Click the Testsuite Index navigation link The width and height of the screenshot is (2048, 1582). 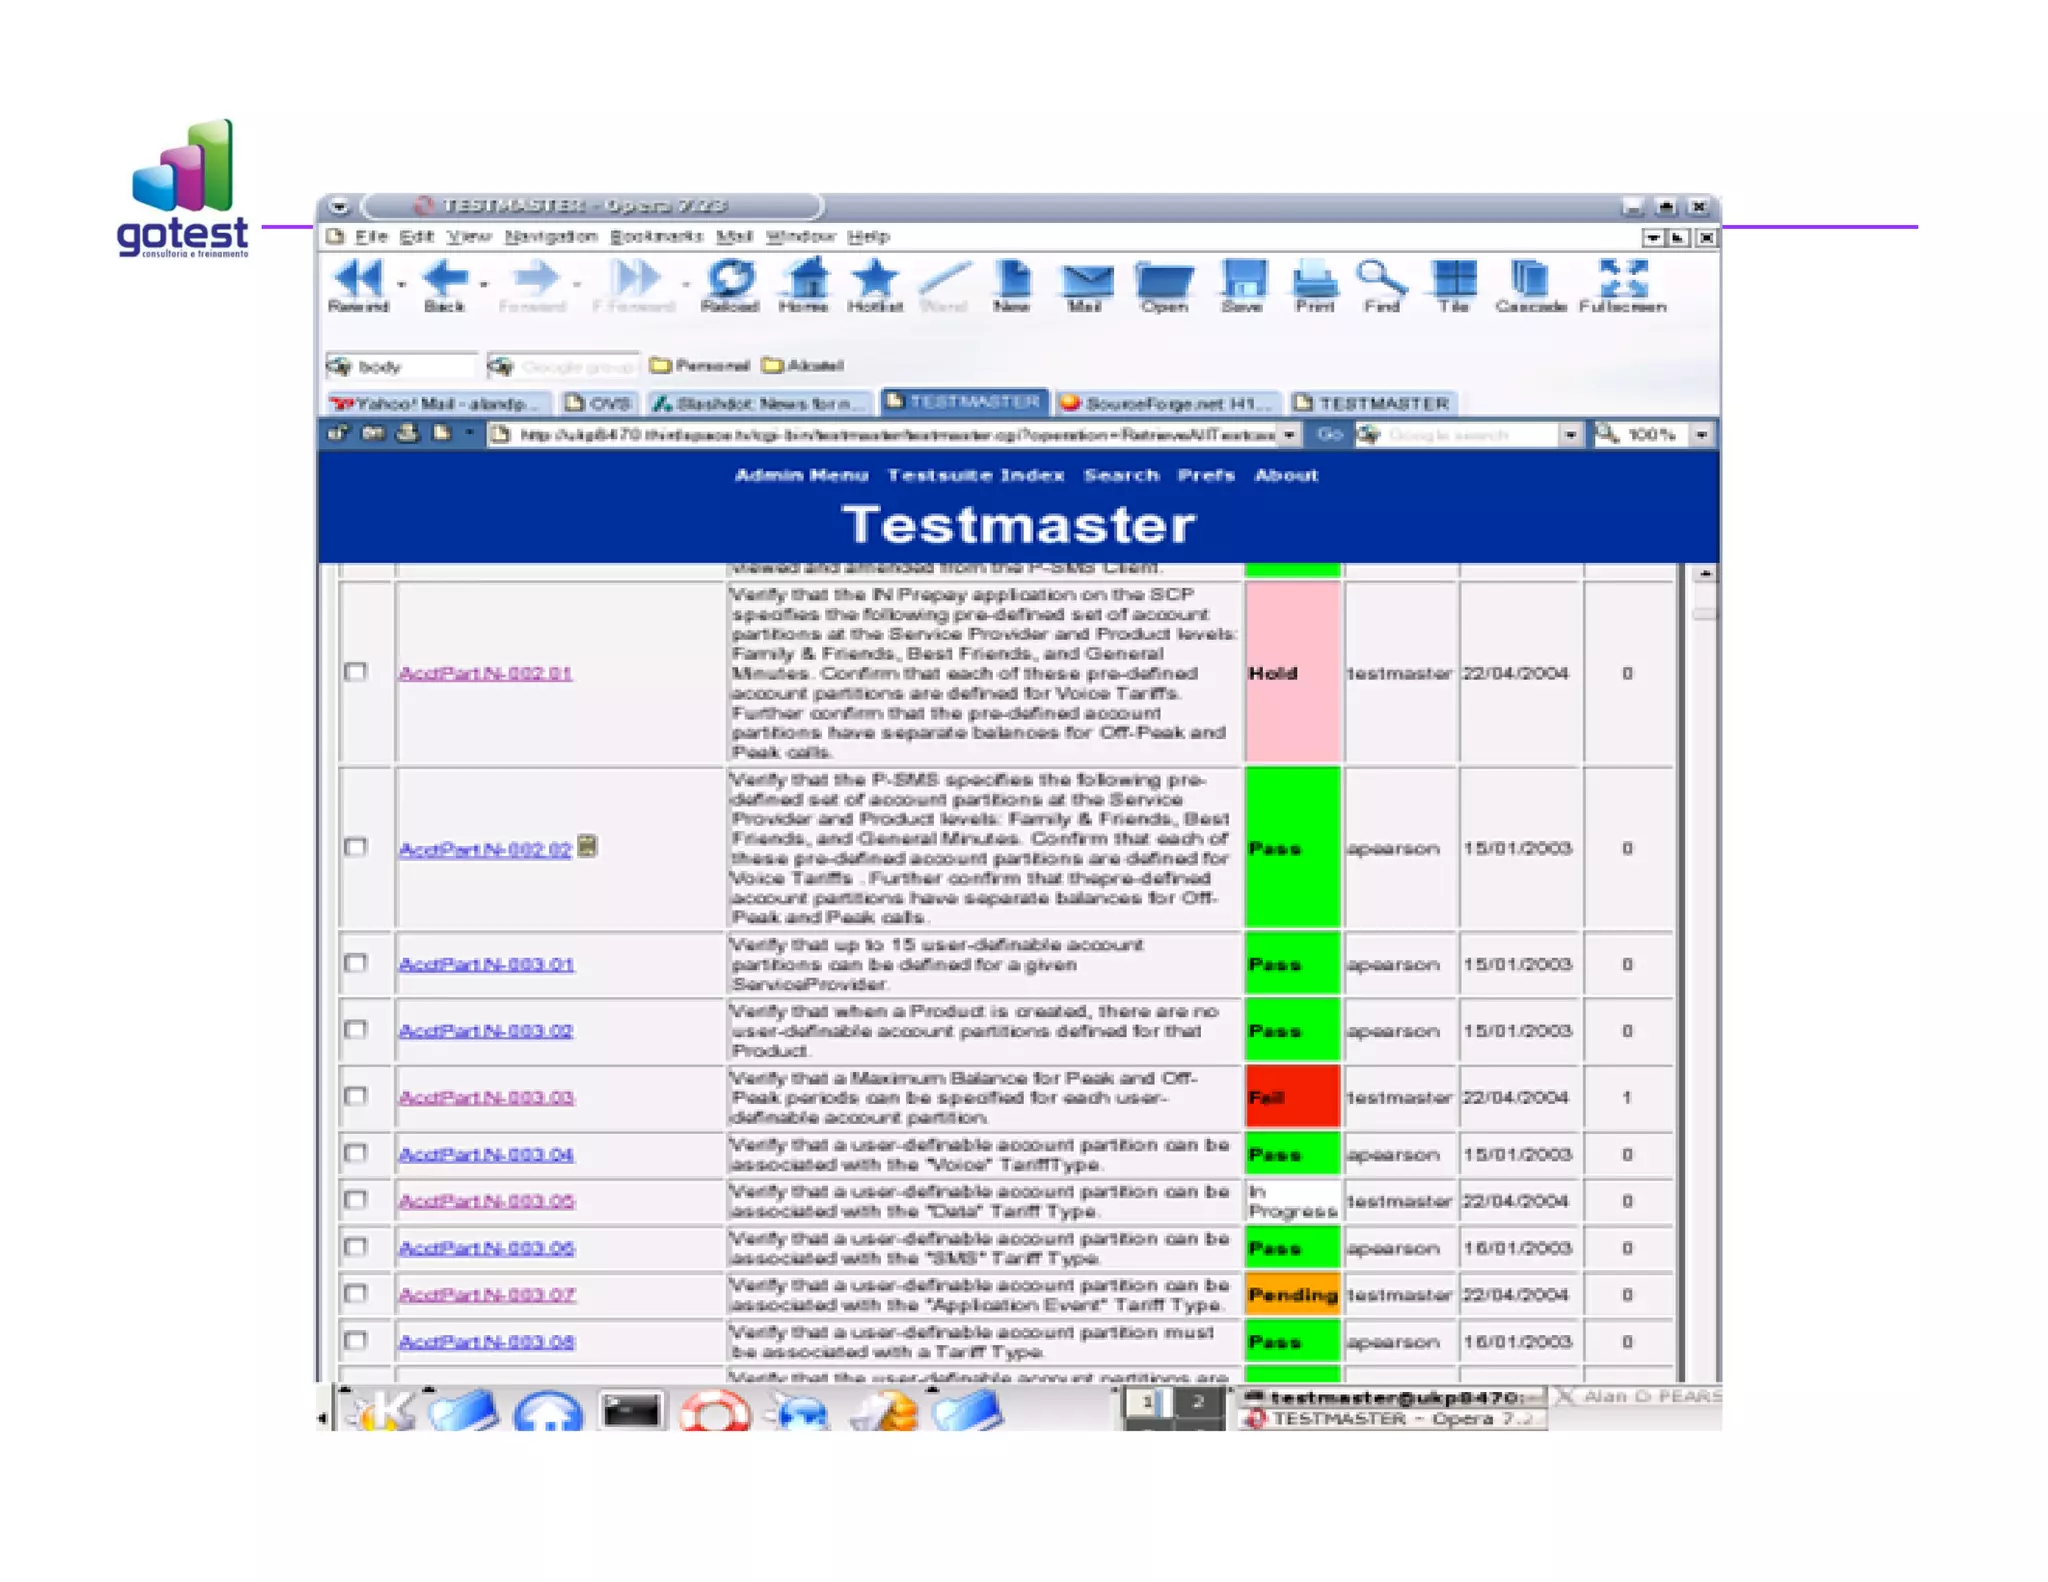point(975,475)
